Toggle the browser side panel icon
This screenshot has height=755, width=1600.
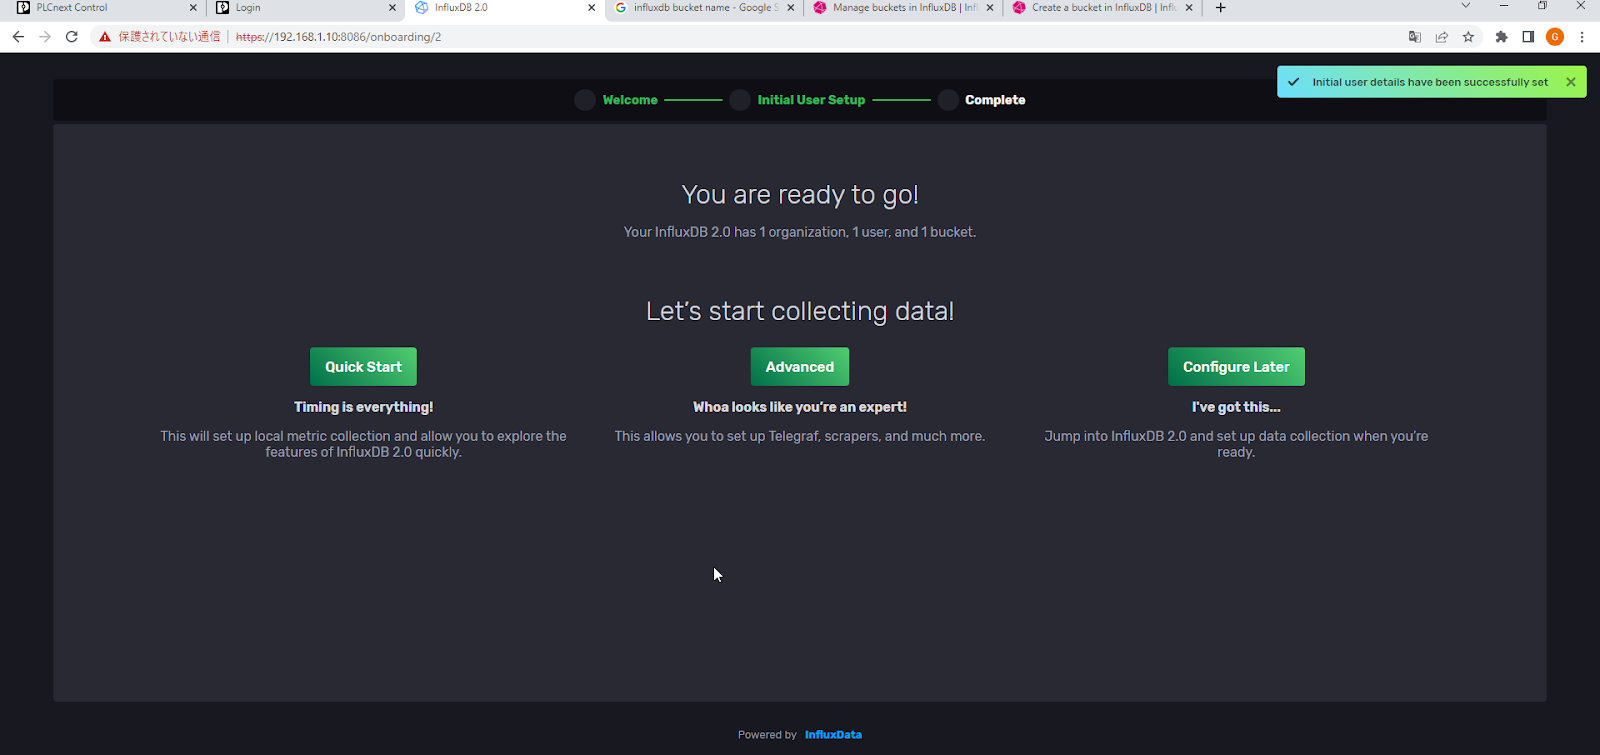1528,37
